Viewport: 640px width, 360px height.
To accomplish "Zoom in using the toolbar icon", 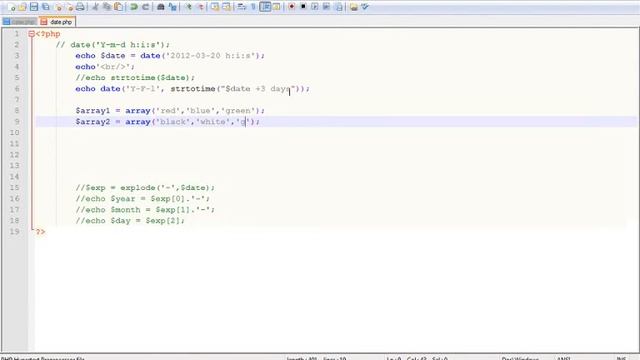I will [x=188, y=7].
